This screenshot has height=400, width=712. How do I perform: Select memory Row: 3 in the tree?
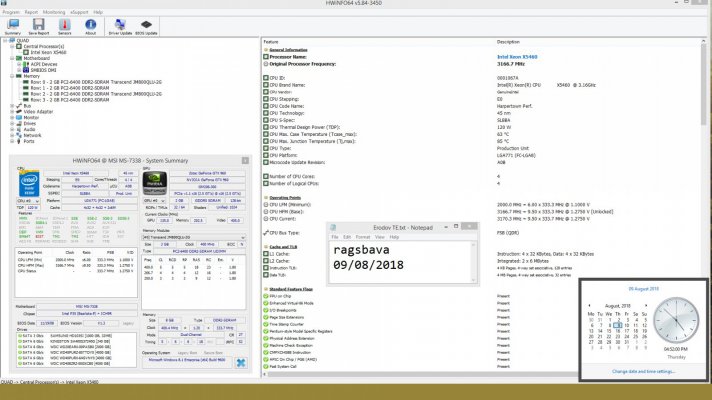click(69, 100)
